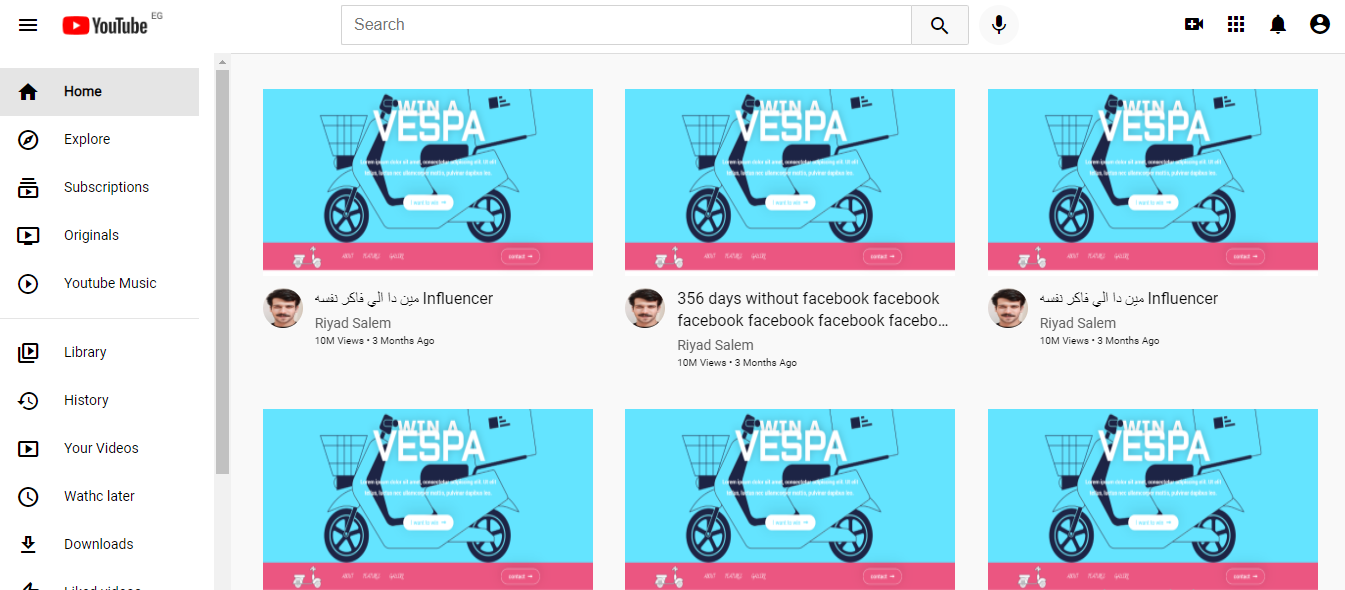The image size is (1345, 590).
Task: Open Your Videos in sidebar
Action: point(99,448)
